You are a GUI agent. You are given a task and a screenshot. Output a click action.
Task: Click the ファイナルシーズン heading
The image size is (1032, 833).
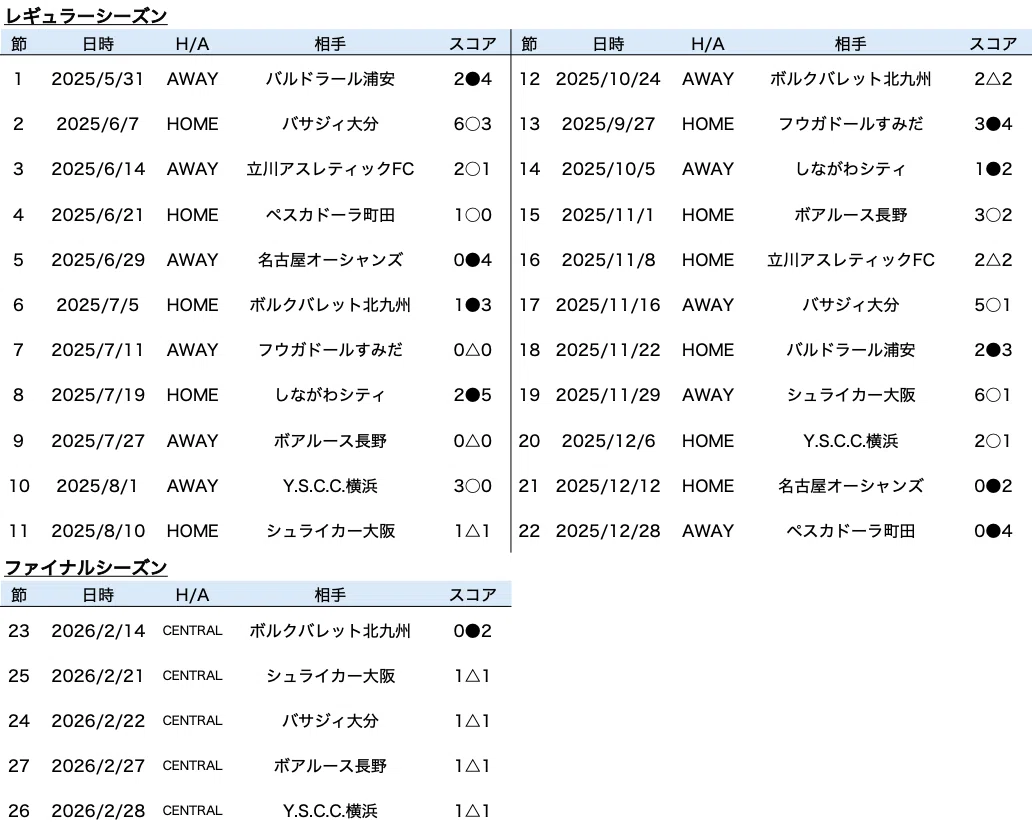pyautogui.click(x=86, y=567)
